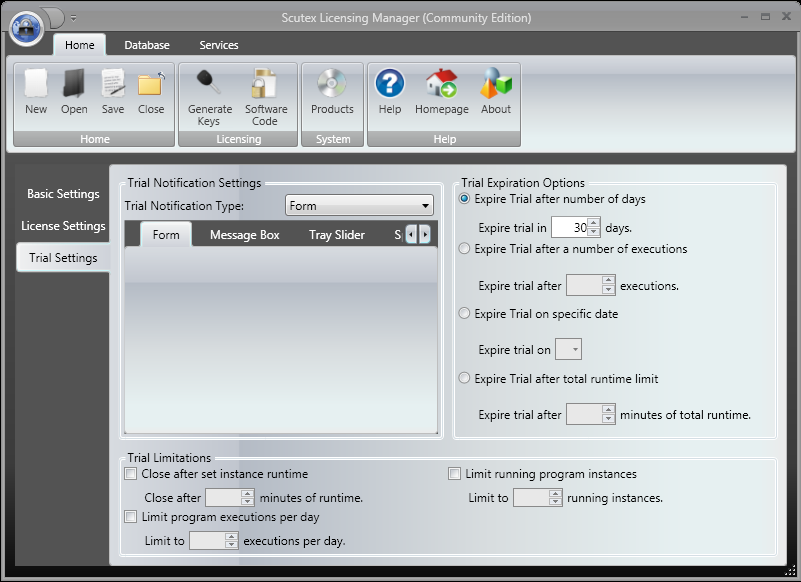This screenshot has height=582, width=801.
Task: Click the window resize grip corner
Action: (791, 571)
